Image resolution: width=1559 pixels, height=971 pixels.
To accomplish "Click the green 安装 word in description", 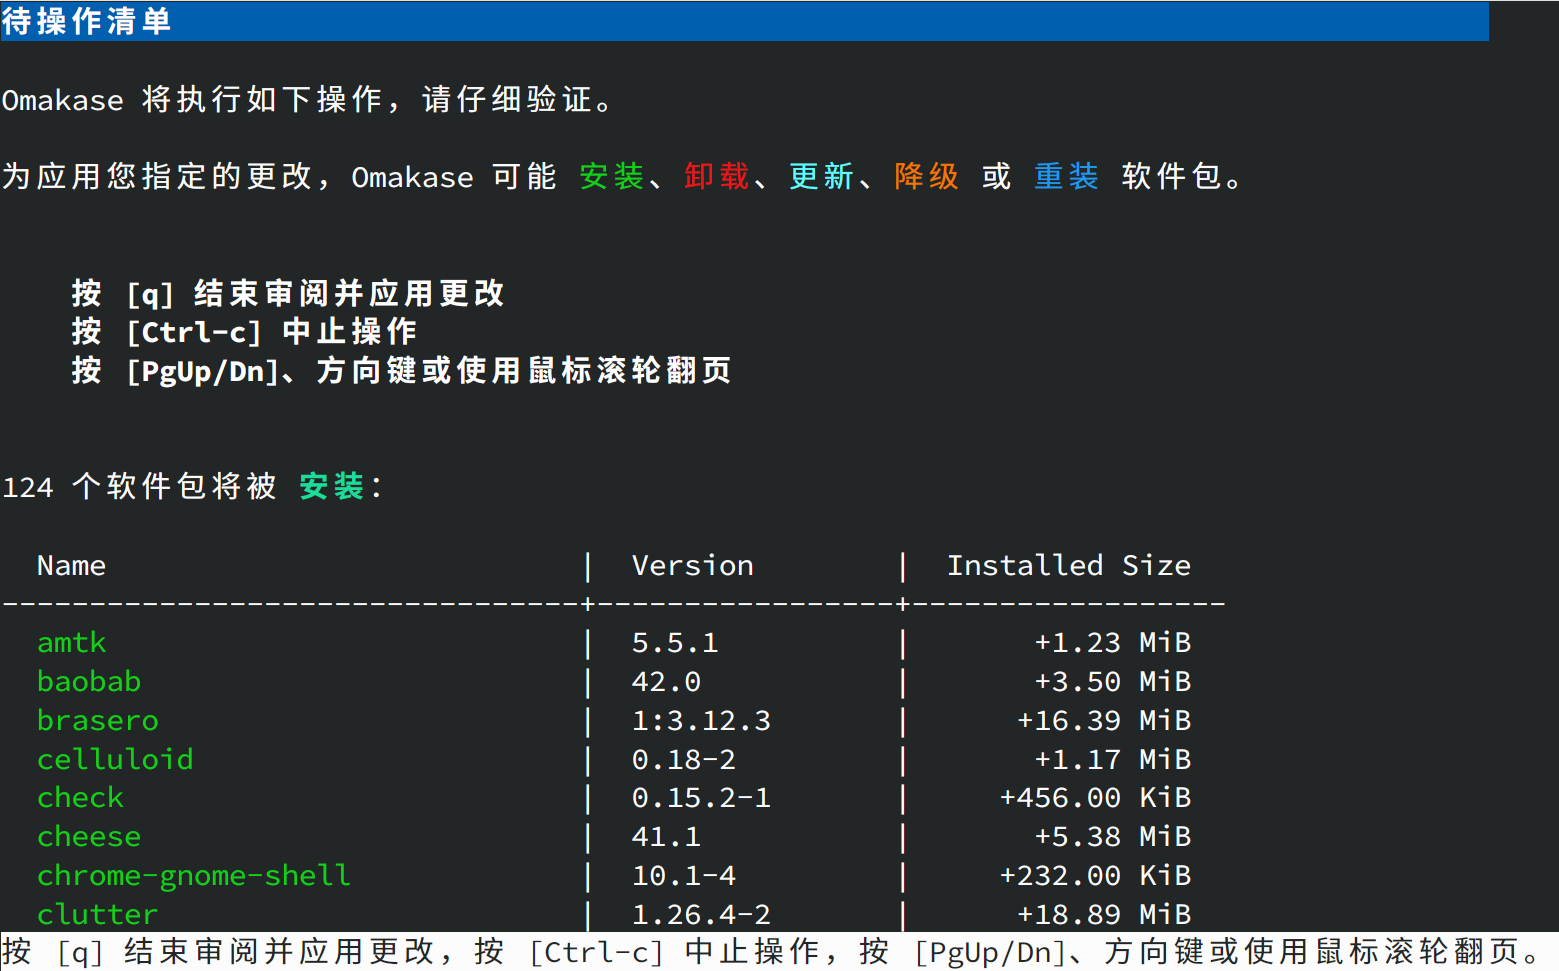I will tap(612, 177).
